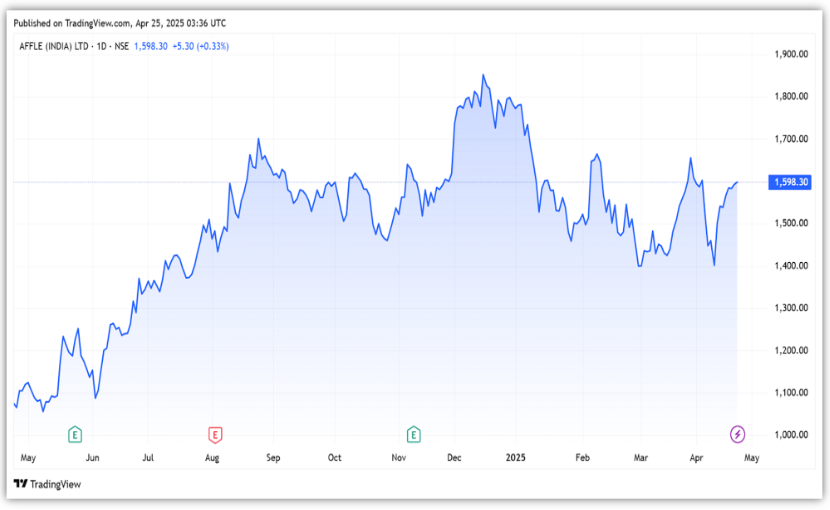Viewport: 830px width, 510px height.
Task: Select the Sep label on time axis
Action: (x=273, y=458)
